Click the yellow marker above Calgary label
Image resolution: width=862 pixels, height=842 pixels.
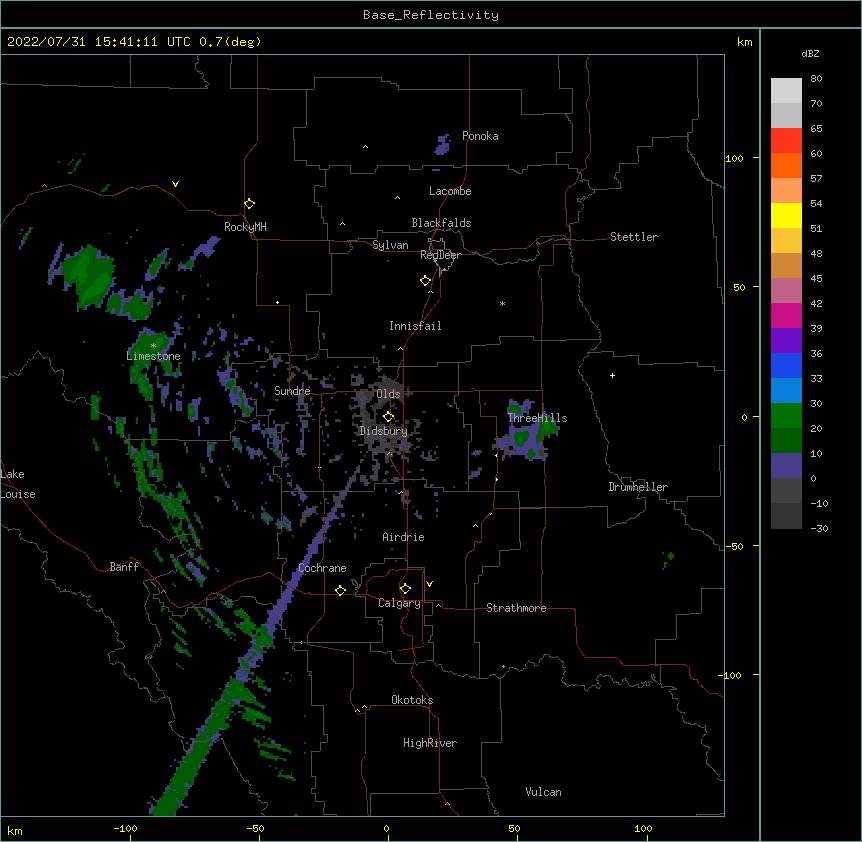tap(405, 589)
